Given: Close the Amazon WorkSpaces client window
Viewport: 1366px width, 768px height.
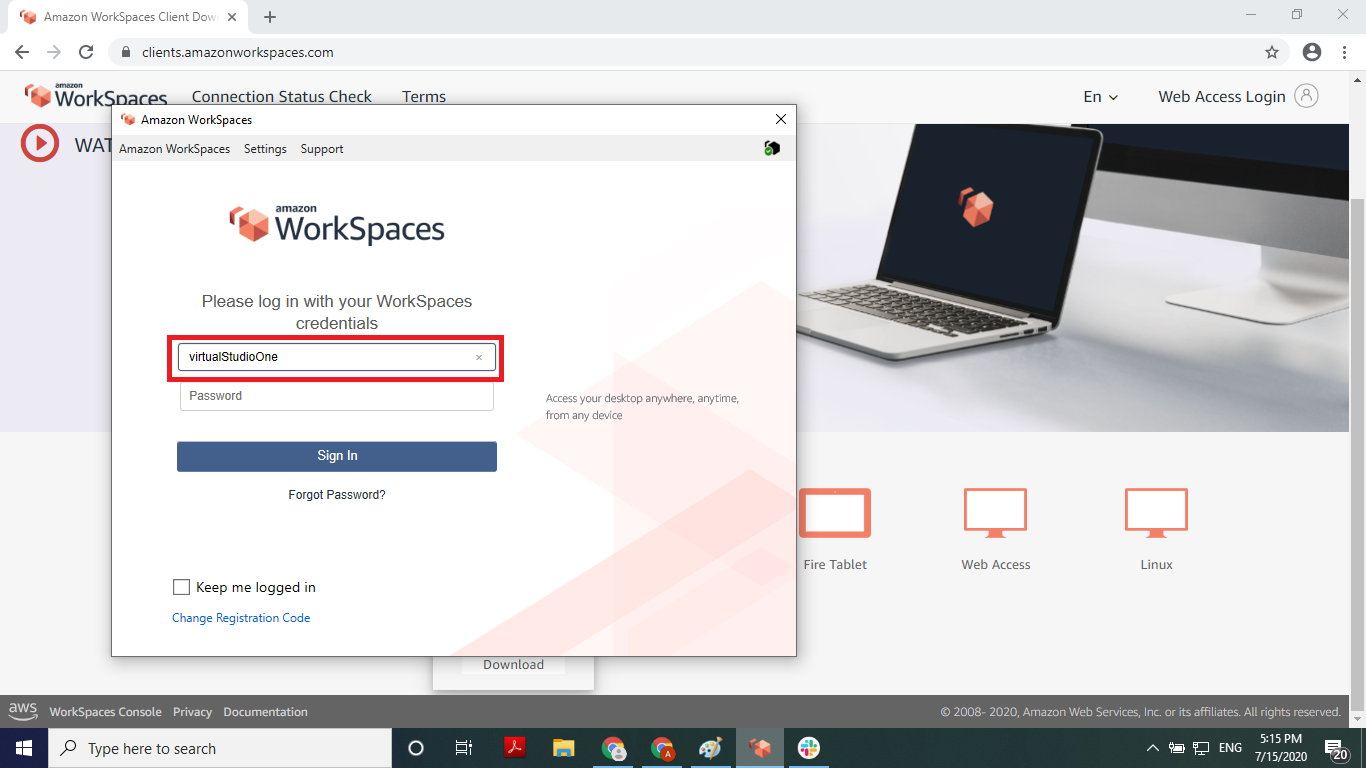Looking at the screenshot, I should (x=781, y=119).
